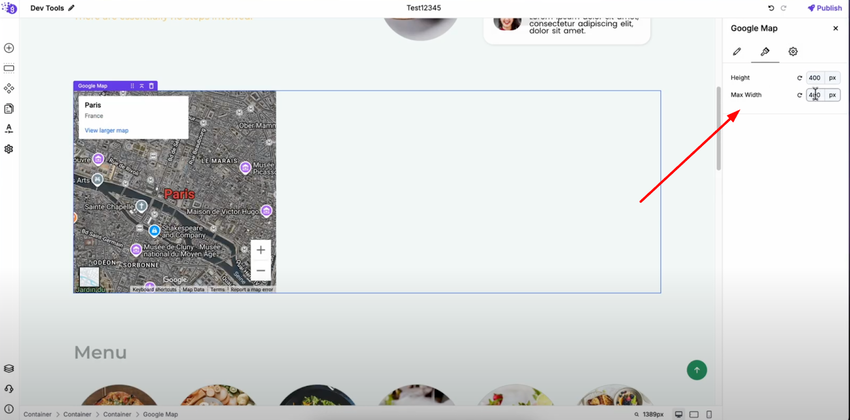This screenshot has height=420, width=850.
Task: Click the app logo at top left
Action: (x=10, y=8)
